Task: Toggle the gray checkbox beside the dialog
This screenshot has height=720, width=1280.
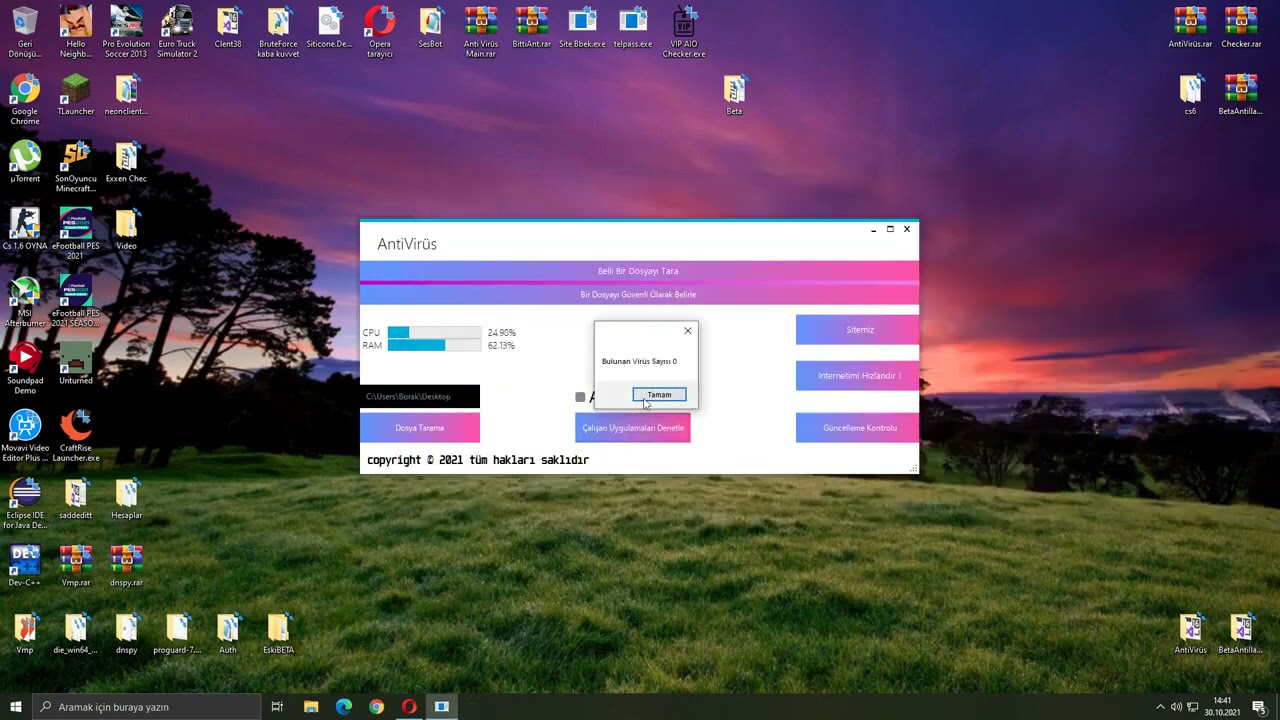Action: [580, 397]
